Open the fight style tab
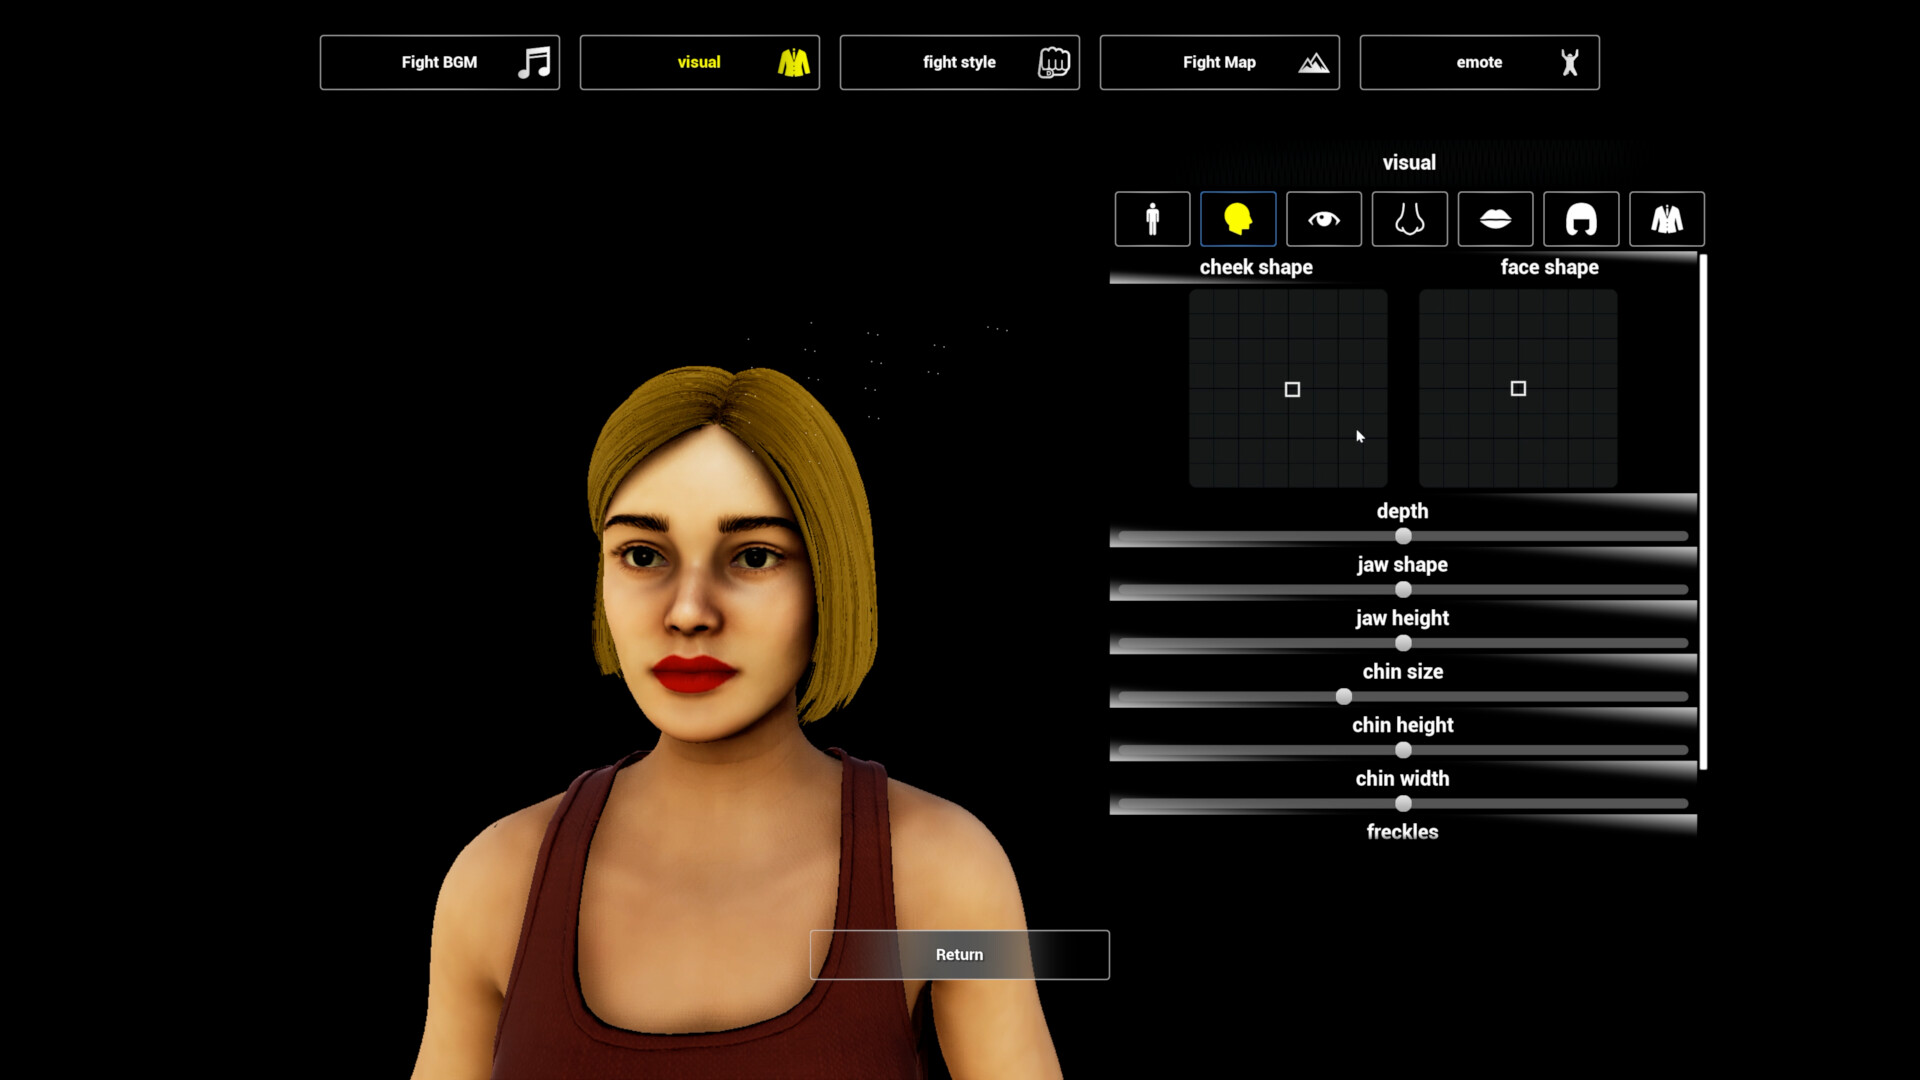Screen dimensions: 1920x1080 tap(959, 62)
